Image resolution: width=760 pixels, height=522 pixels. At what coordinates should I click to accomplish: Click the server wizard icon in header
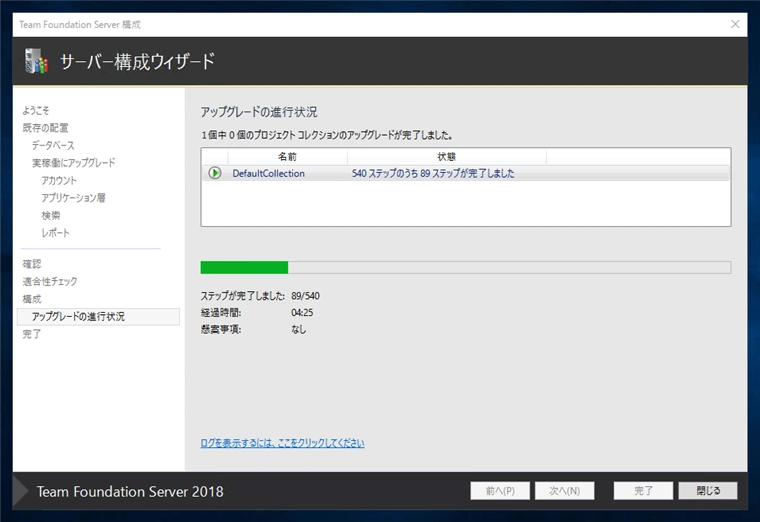point(37,61)
